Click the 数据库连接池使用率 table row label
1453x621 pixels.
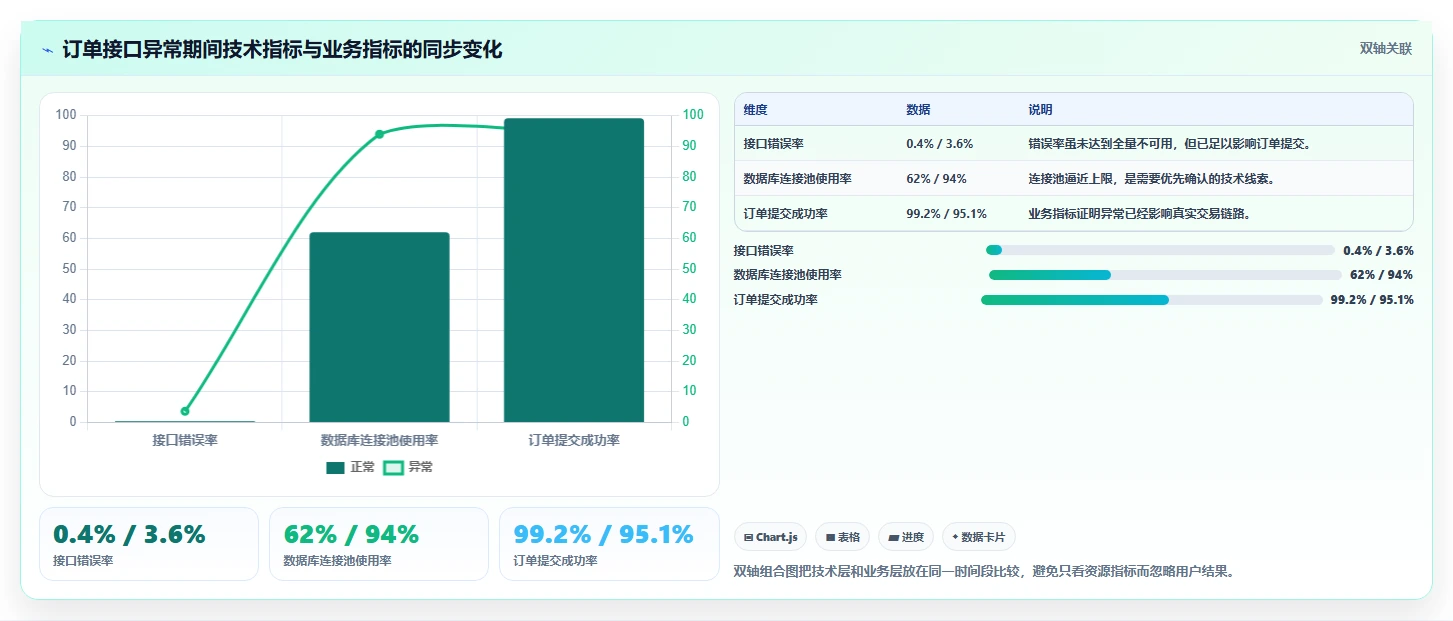(797, 179)
